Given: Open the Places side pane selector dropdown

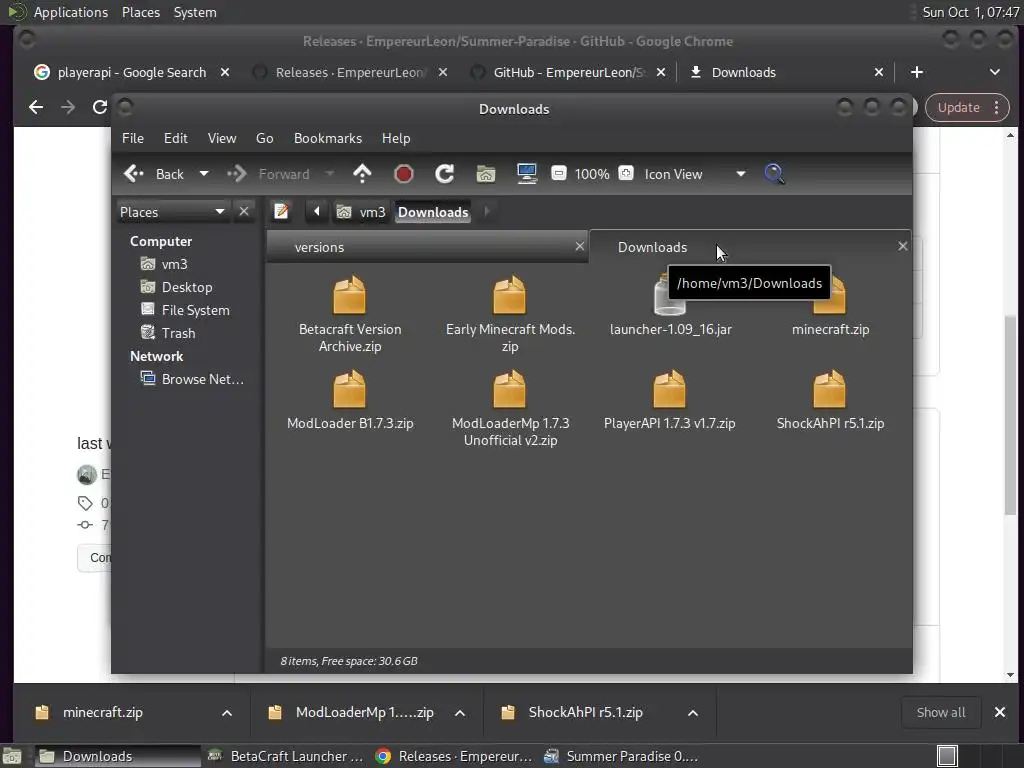Looking at the screenshot, I should pos(172,212).
